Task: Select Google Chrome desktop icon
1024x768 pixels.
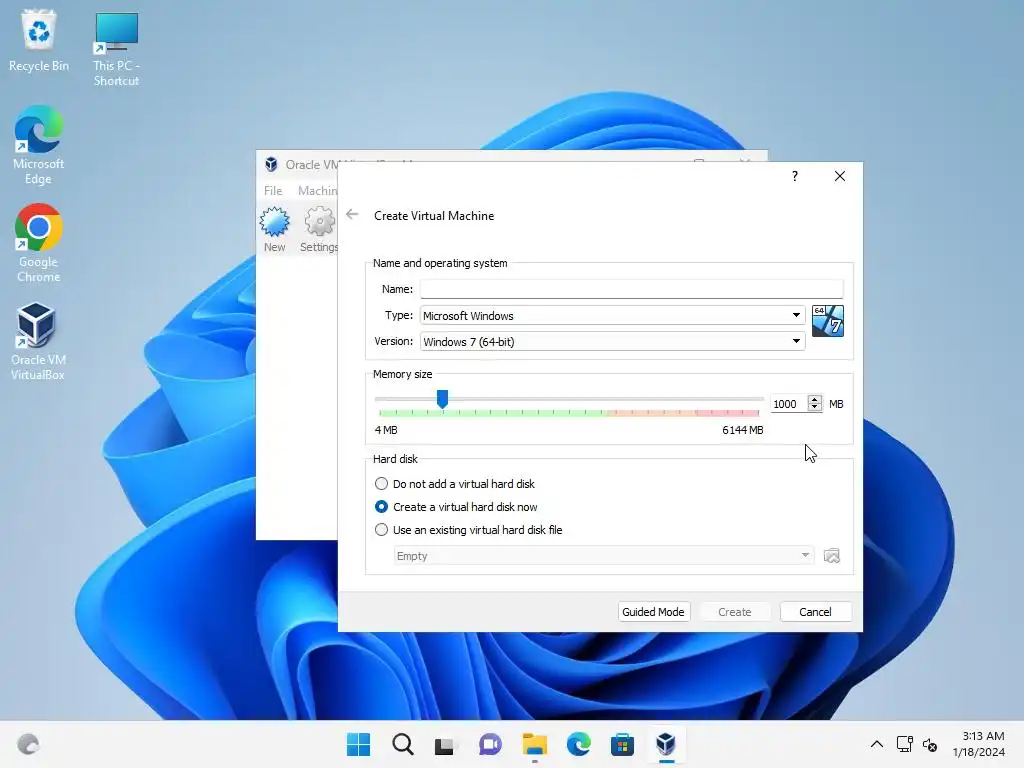Action: click(39, 243)
